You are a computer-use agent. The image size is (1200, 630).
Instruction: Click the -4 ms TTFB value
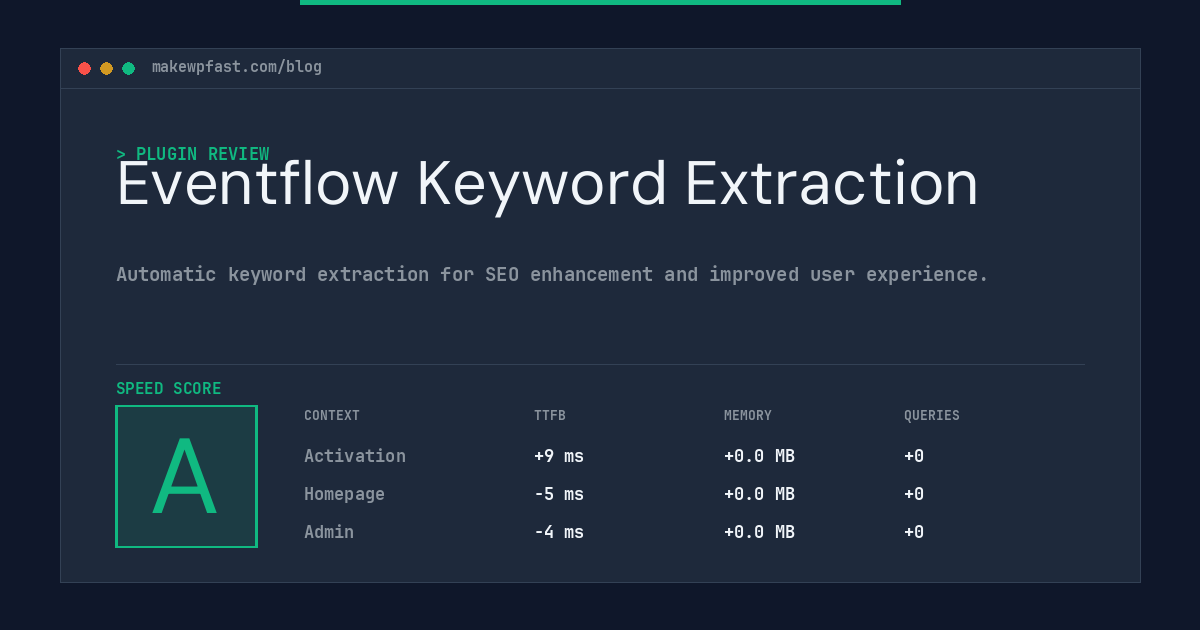click(559, 532)
